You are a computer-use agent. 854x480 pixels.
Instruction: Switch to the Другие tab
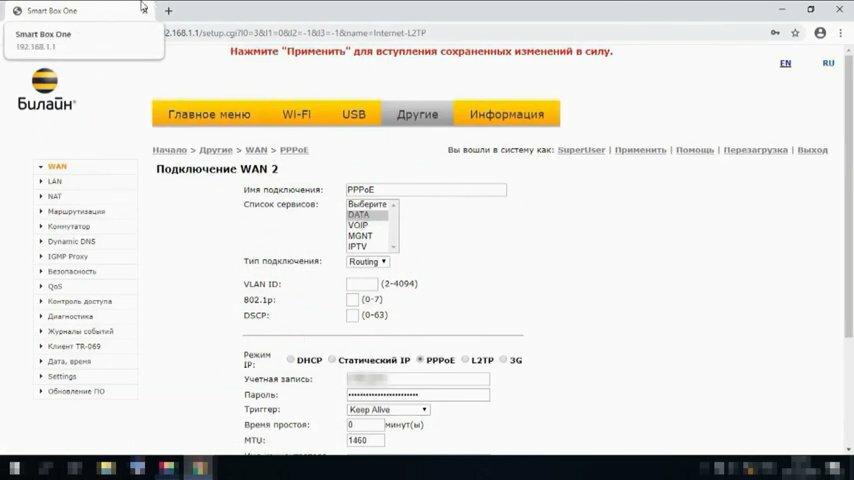(x=417, y=114)
